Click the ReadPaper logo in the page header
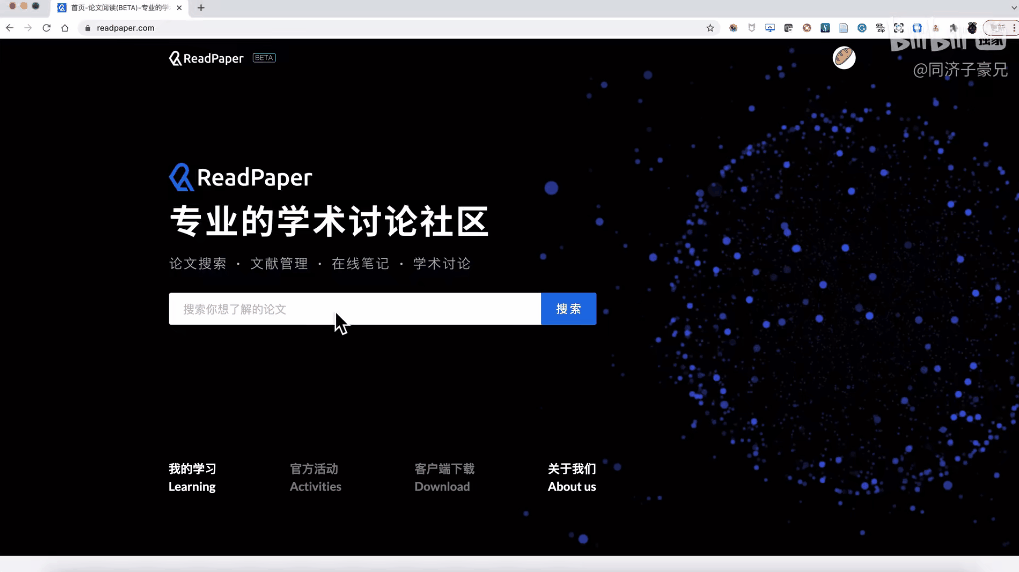This screenshot has height=572, width=1019. point(206,58)
